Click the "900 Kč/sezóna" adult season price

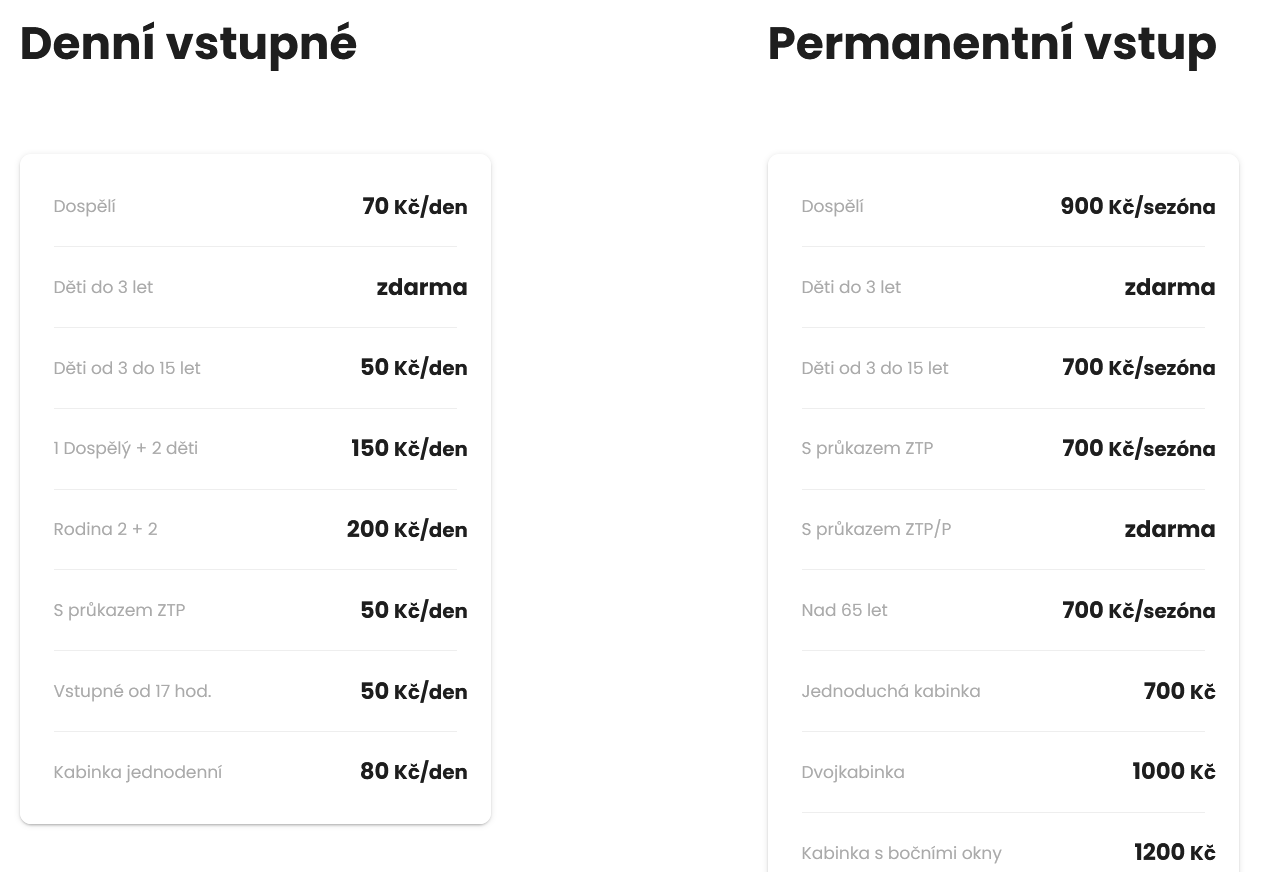1137,207
